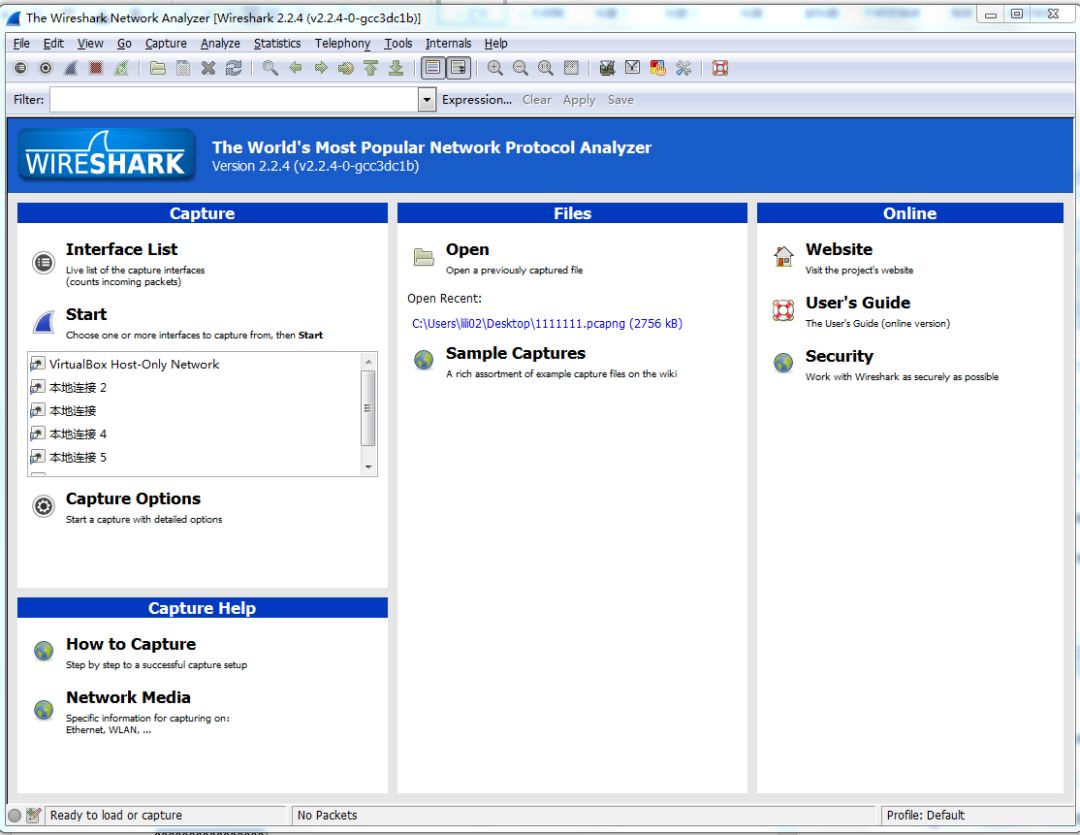
Task: Click the Expression... filter button
Action: [x=477, y=100]
